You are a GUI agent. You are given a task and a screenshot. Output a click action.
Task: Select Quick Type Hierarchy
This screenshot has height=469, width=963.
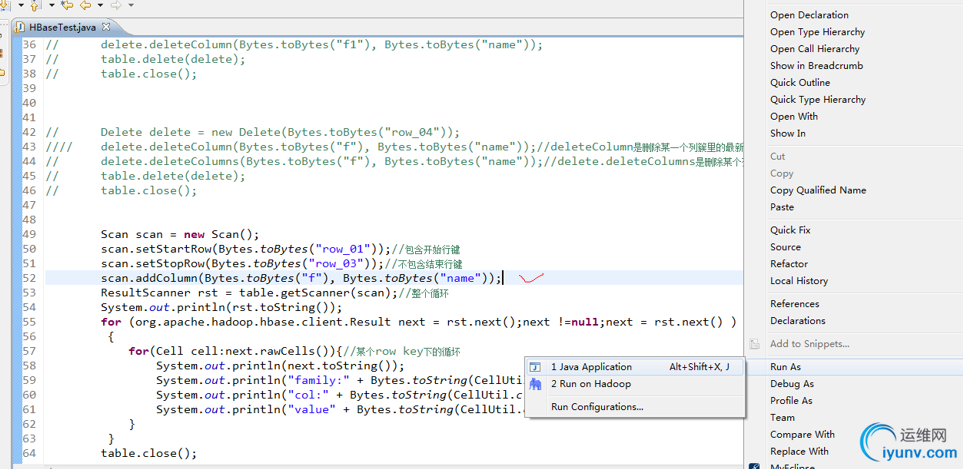[818, 99]
